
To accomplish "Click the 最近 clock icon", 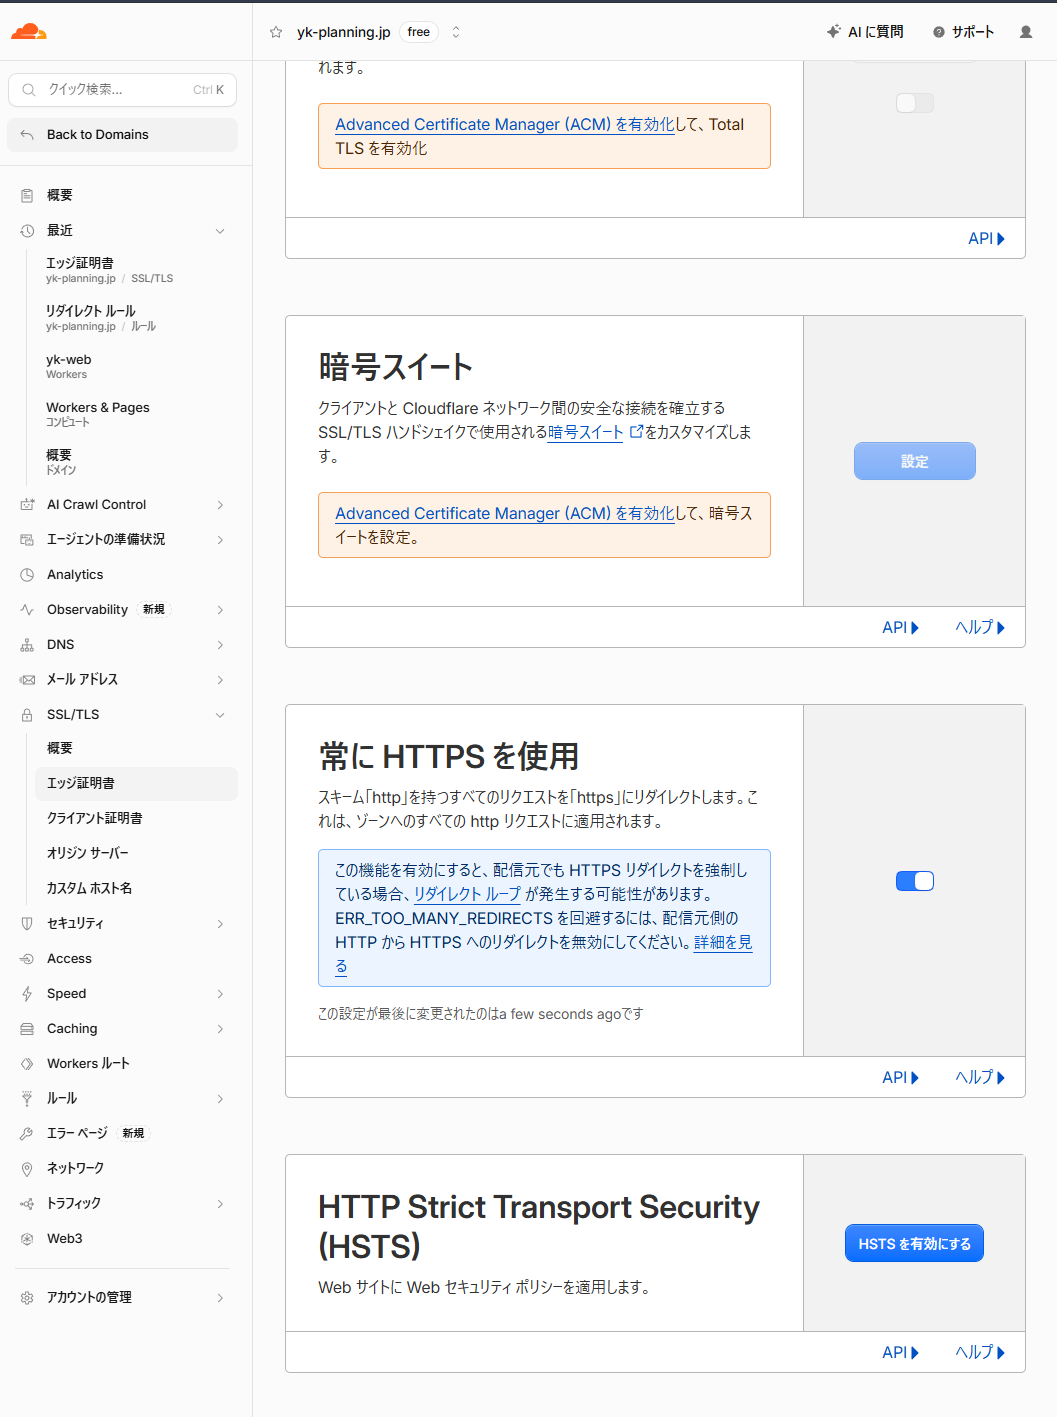I will (x=27, y=230).
